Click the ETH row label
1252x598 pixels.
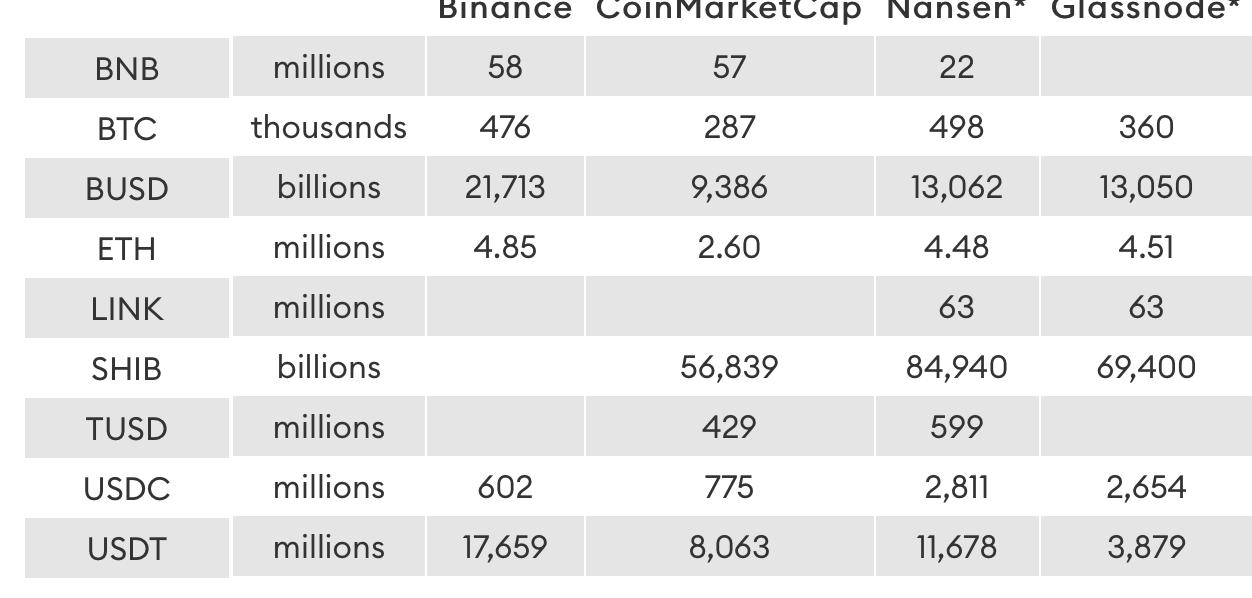click(x=127, y=249)
